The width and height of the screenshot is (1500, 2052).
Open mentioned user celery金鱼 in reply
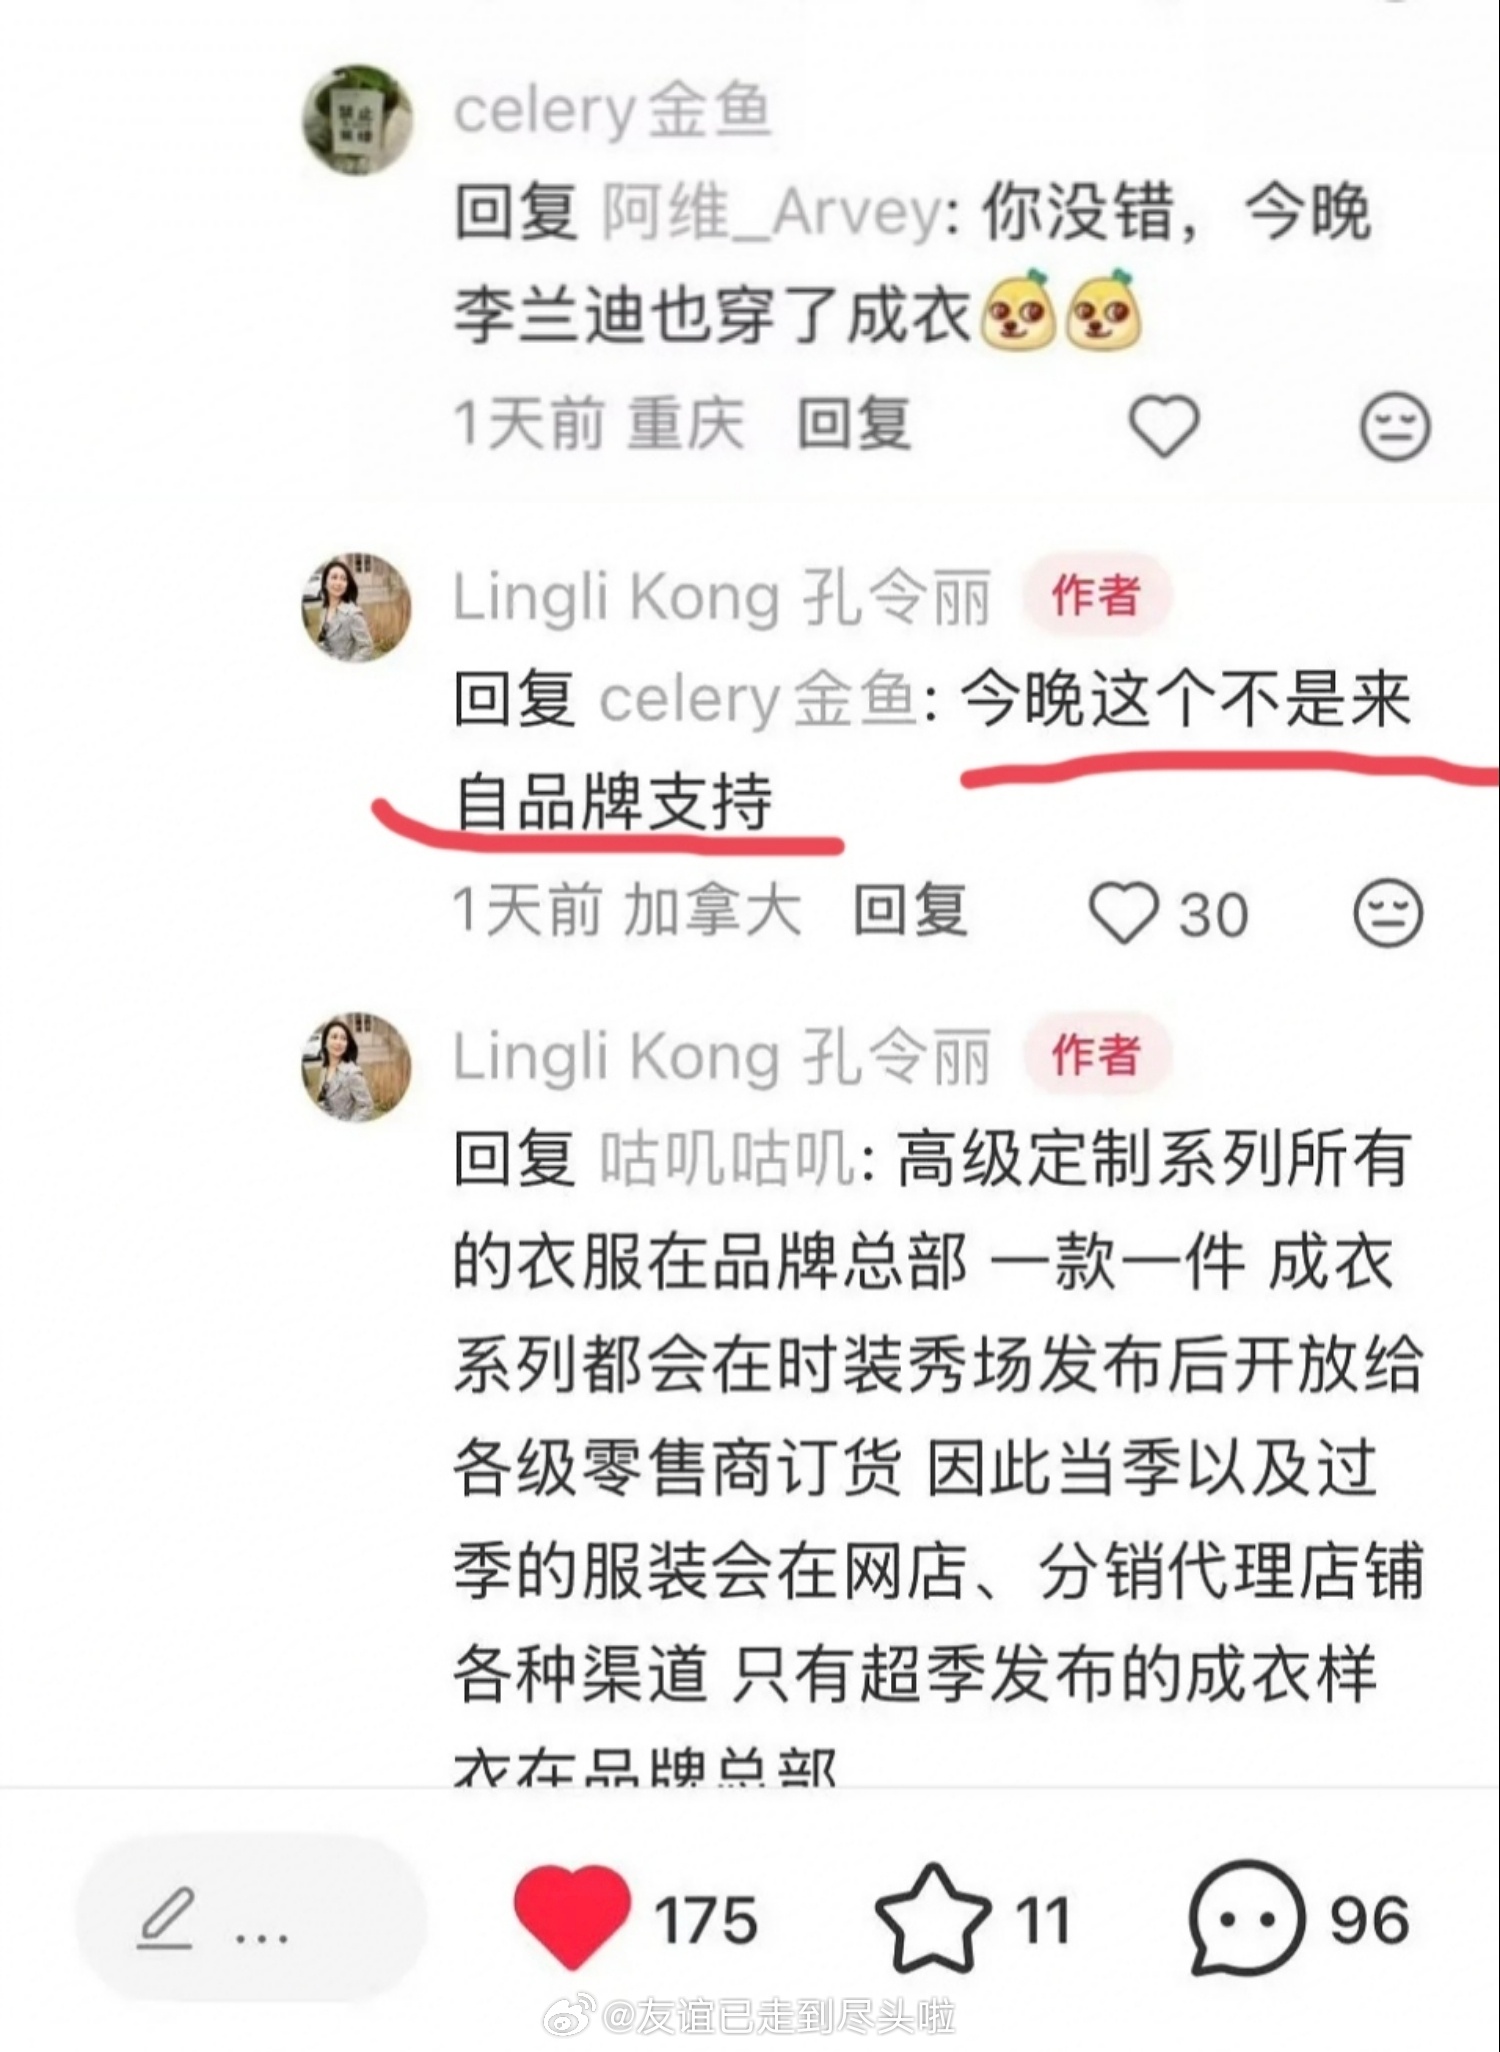[x=758, y=699]
